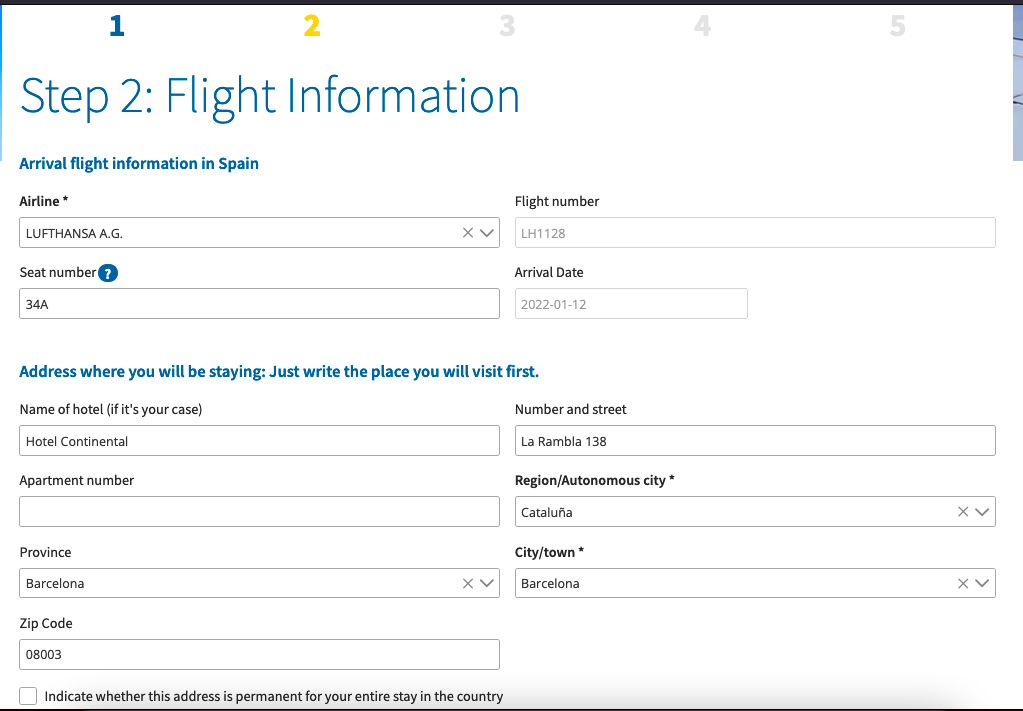This screenshot has width=1023, height=711.
Task: Click the empty Apartment number field
Action: click(259, 512)
